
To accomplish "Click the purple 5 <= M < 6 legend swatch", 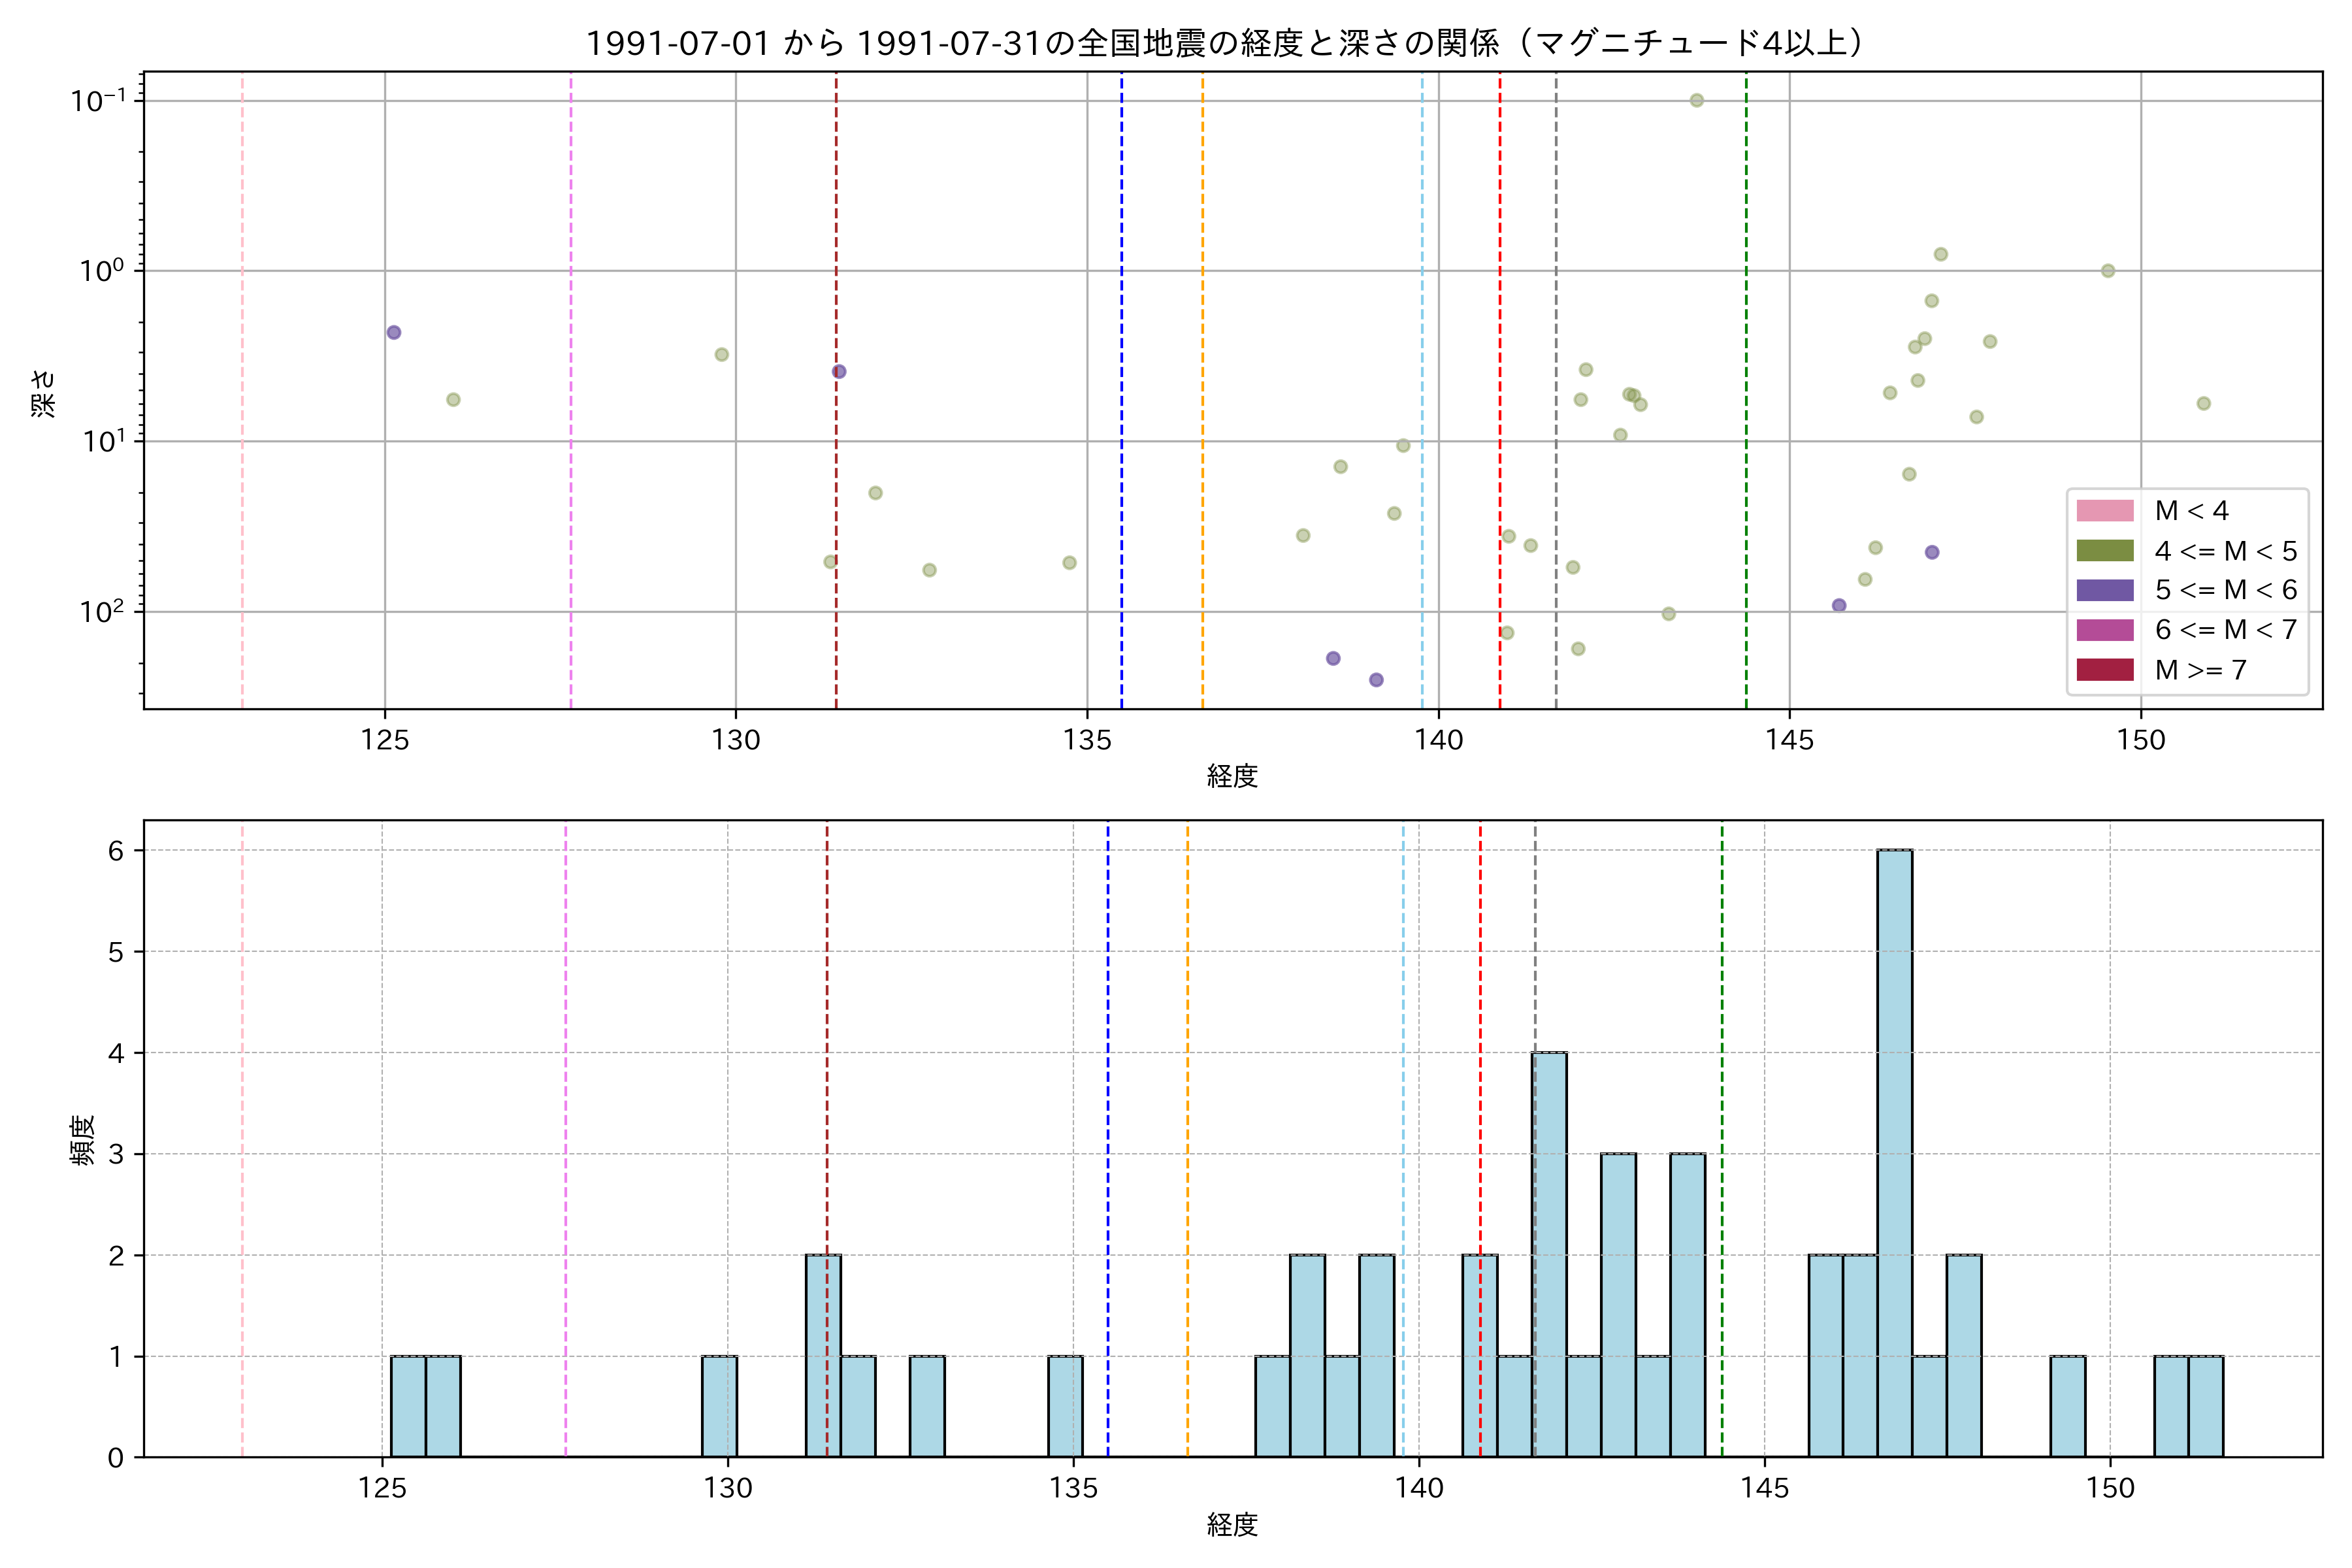I will pyautogui.click(x=2104, y=590).
